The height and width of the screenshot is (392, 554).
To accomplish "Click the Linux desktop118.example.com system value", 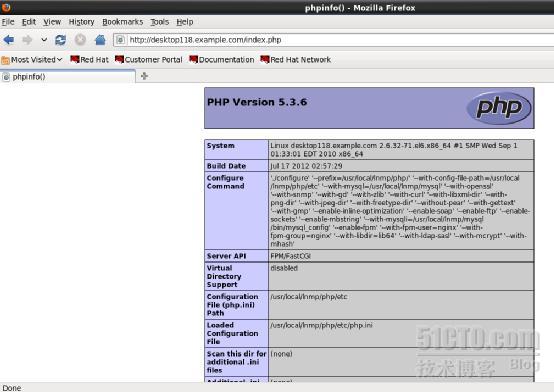I will click(x=394, y=150).
